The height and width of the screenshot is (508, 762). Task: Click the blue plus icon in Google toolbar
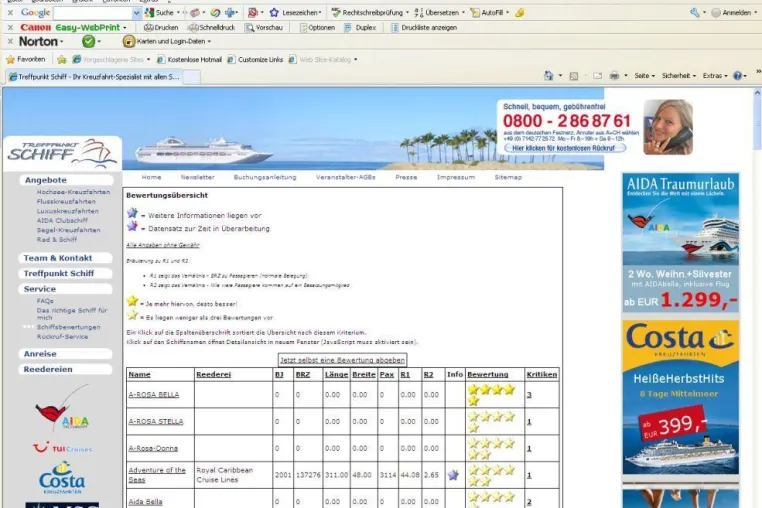230,13
